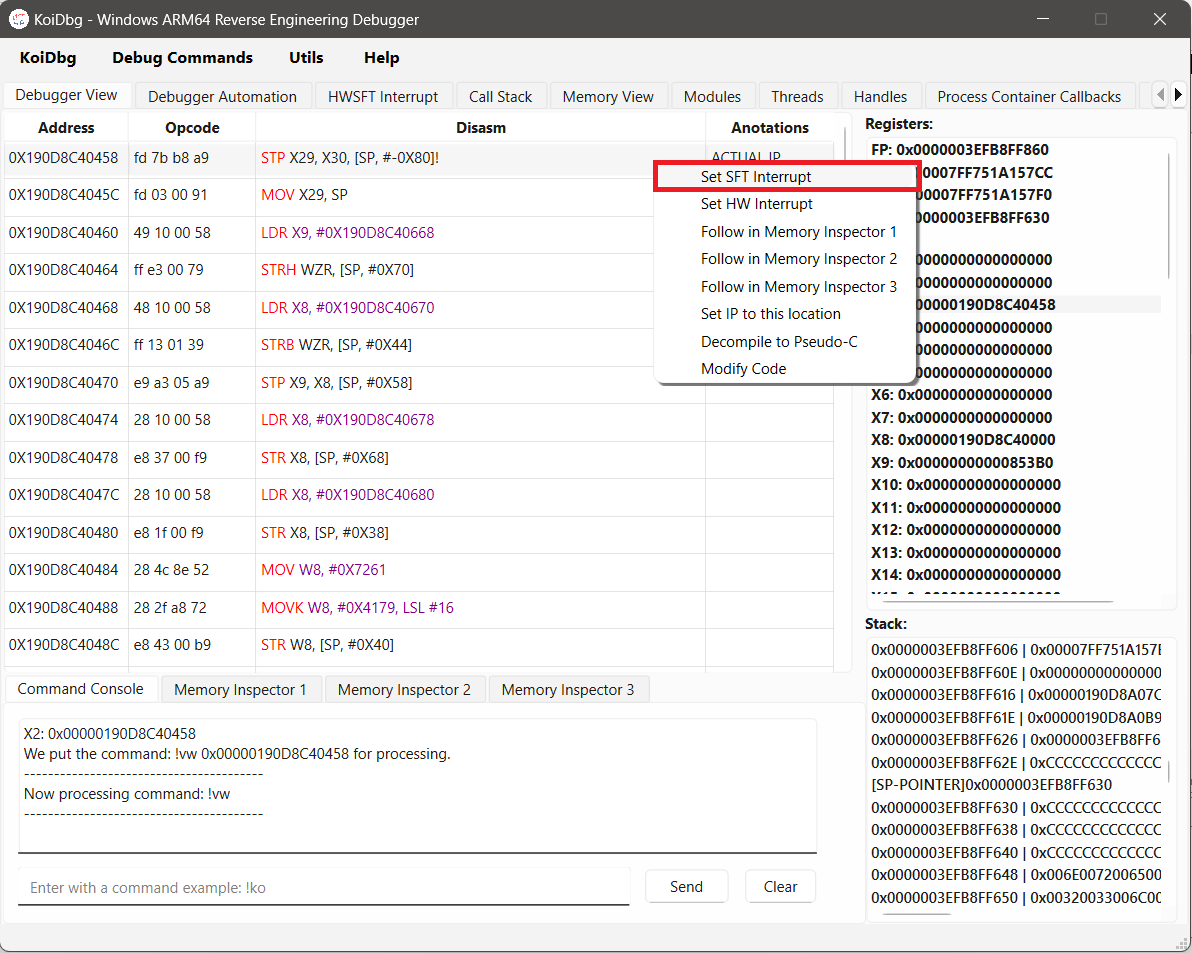This screenshot has width=1192, height=953.
Task: Click opcode e8 37 00 f9
Action: pos(170,458)
